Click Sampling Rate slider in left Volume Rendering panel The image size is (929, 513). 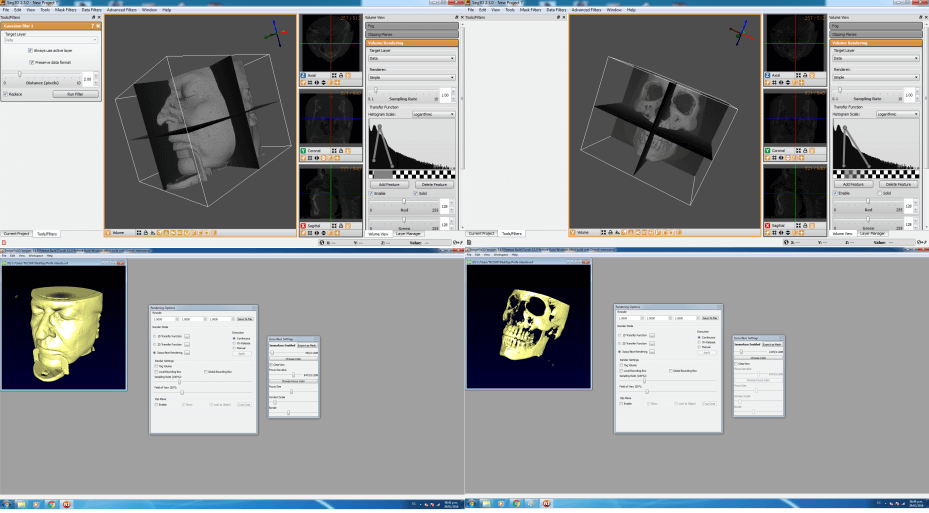(403, 90)
